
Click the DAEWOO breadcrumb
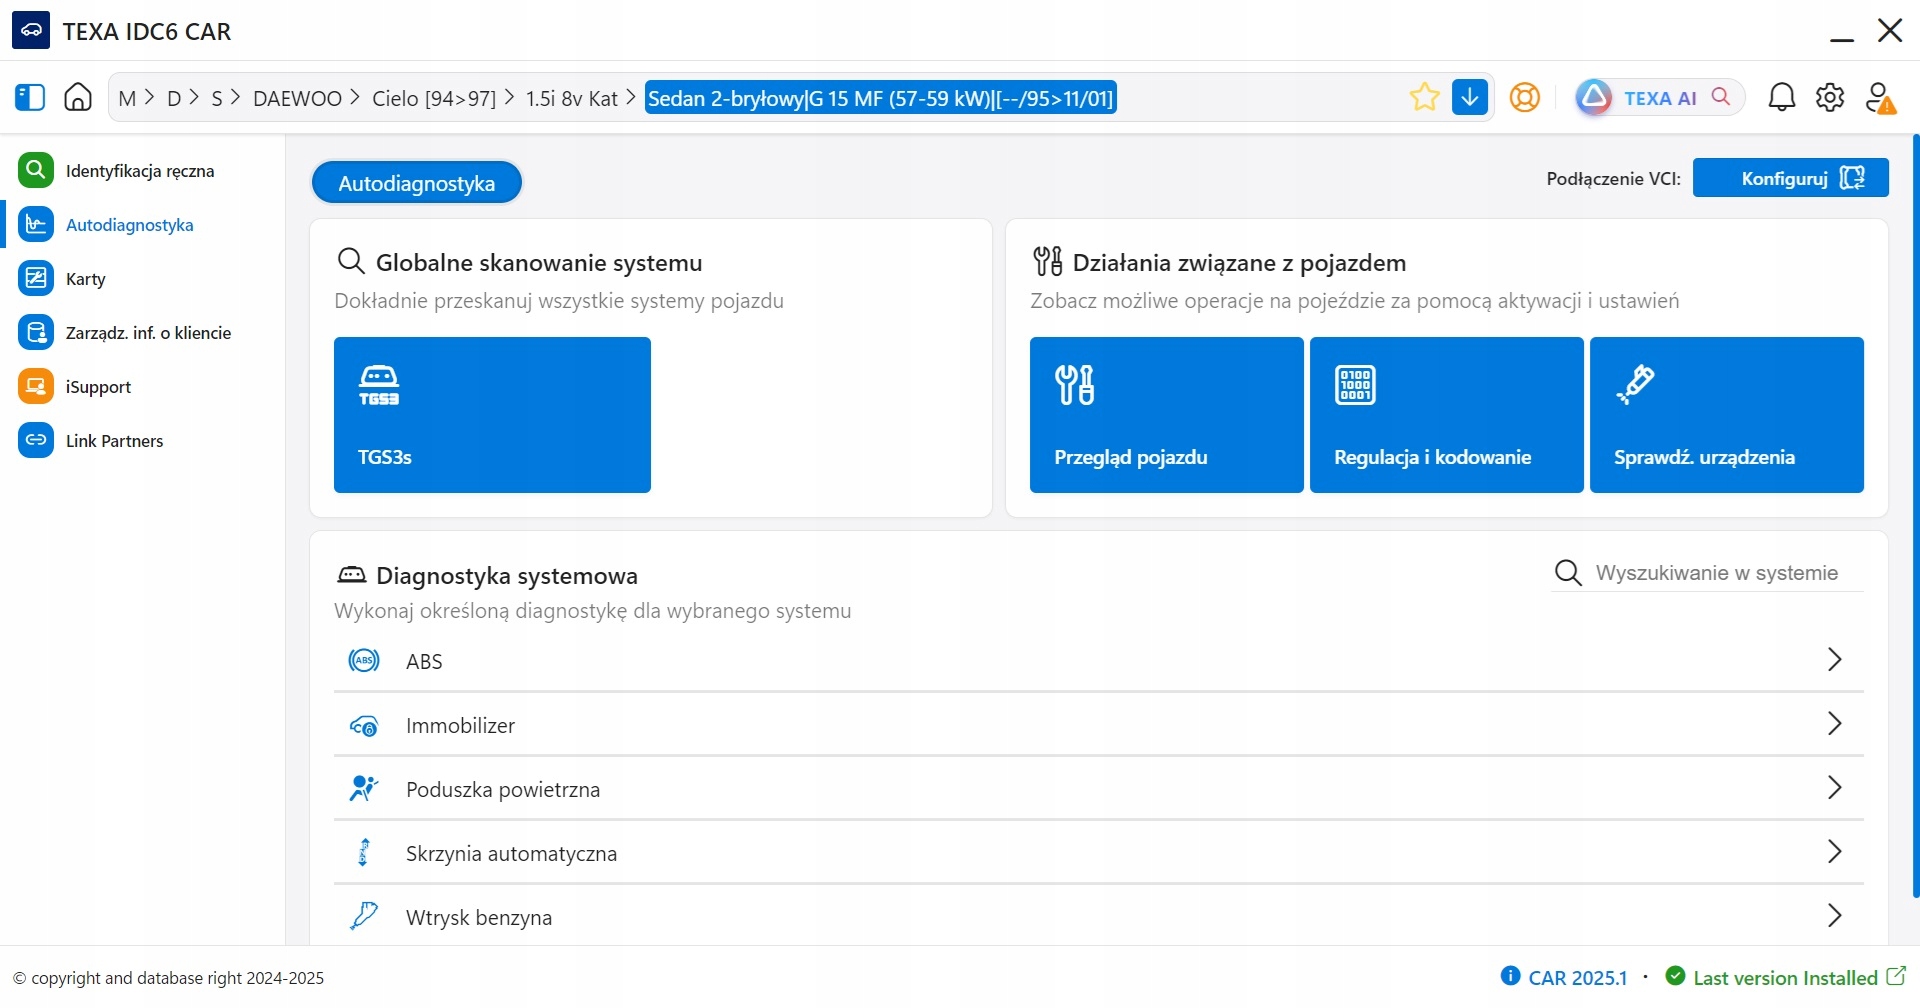[297, 98]
